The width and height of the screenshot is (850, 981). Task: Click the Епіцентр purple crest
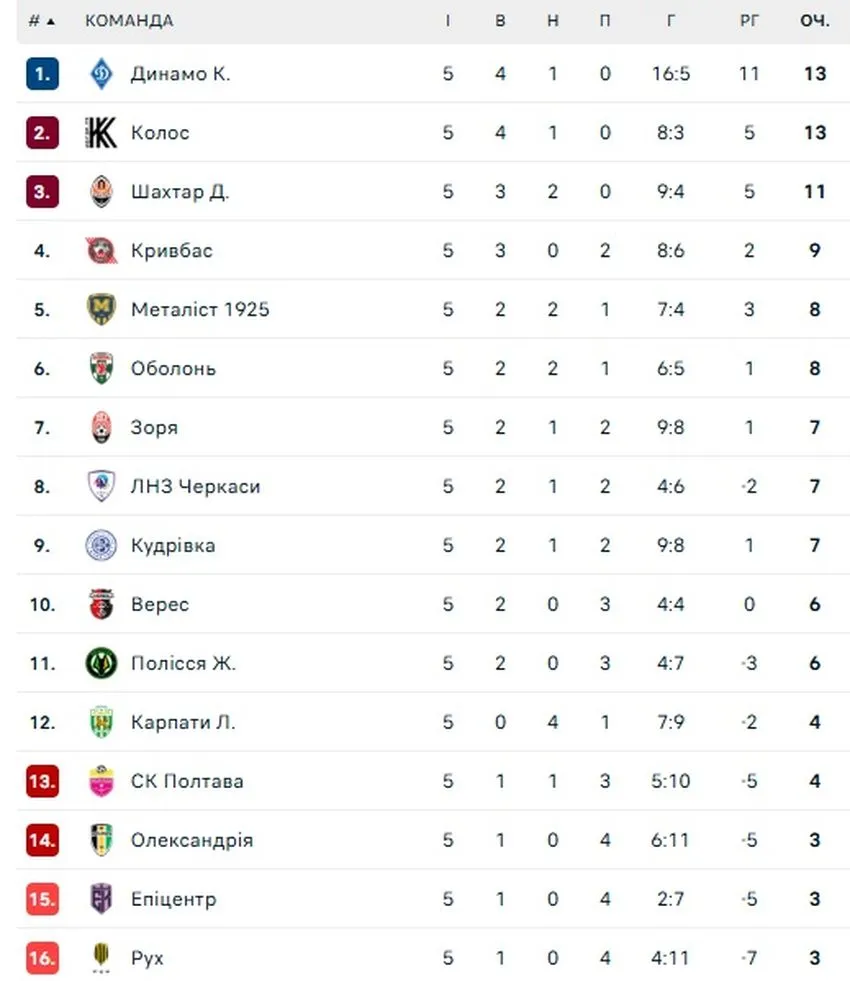coord(101,899)
